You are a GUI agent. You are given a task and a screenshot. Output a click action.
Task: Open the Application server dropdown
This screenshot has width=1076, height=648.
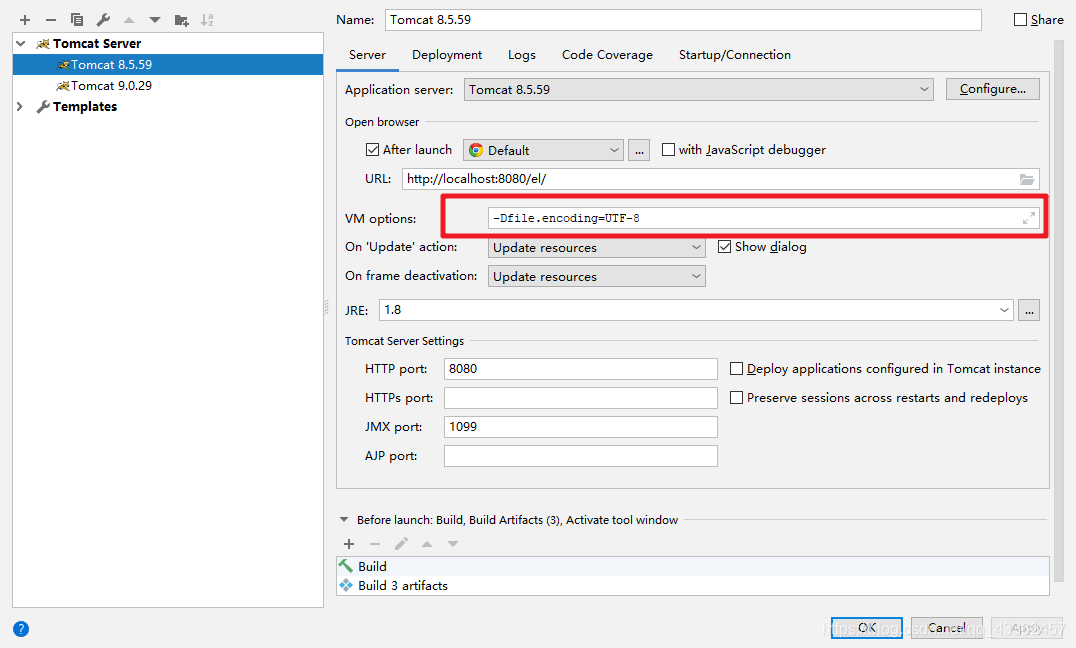(699, 89)
